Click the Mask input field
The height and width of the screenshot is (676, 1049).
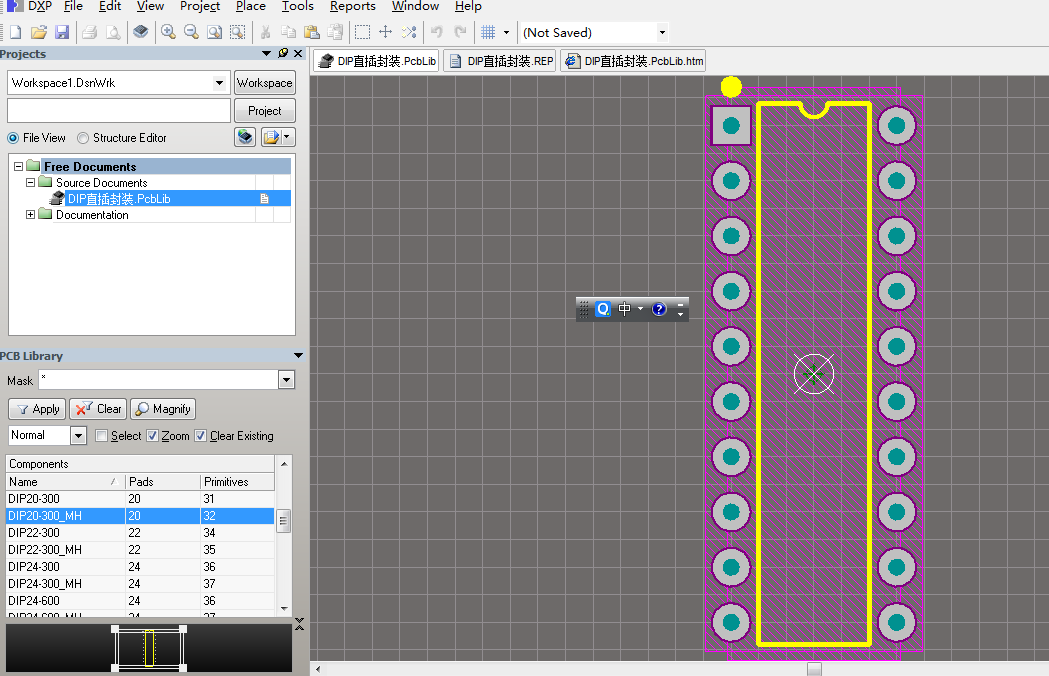158,380
